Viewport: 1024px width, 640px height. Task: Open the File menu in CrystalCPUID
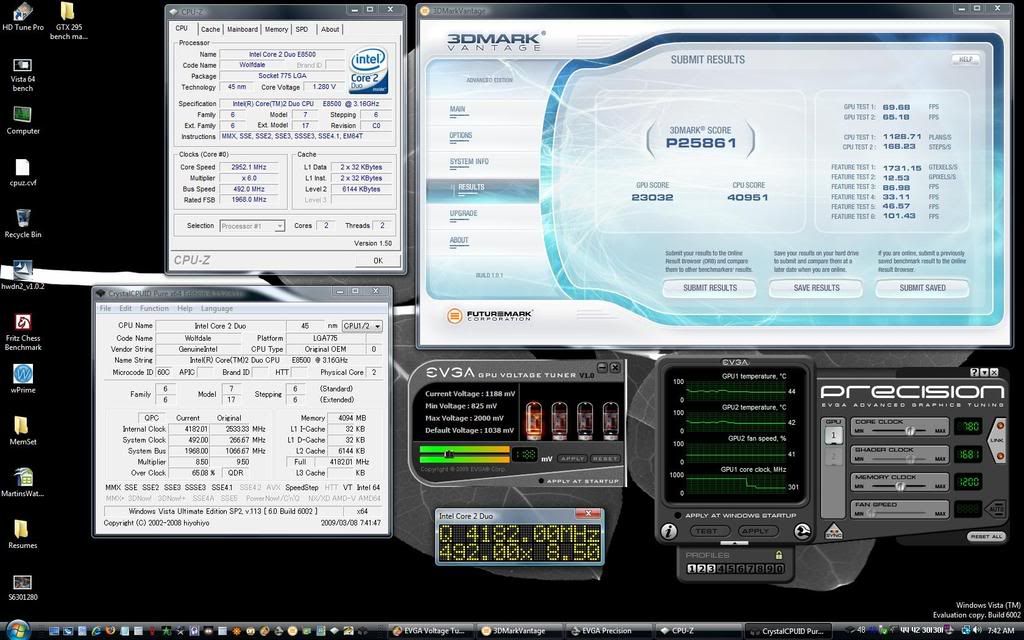point(105,308)
